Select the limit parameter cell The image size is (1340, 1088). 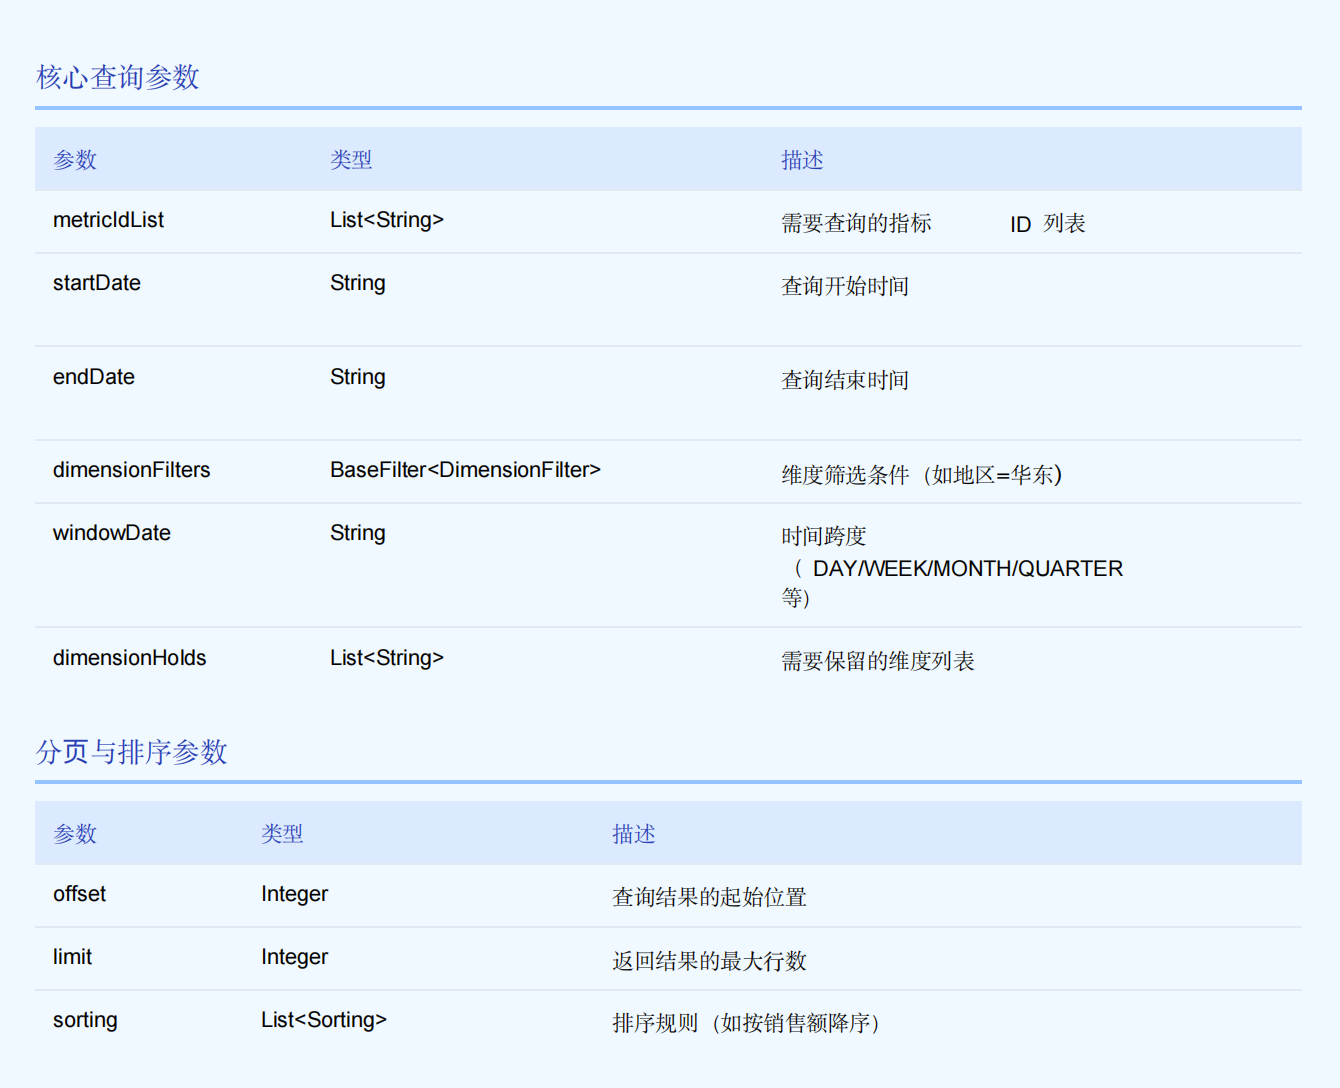pyautogui.click(x=72, y=957)
